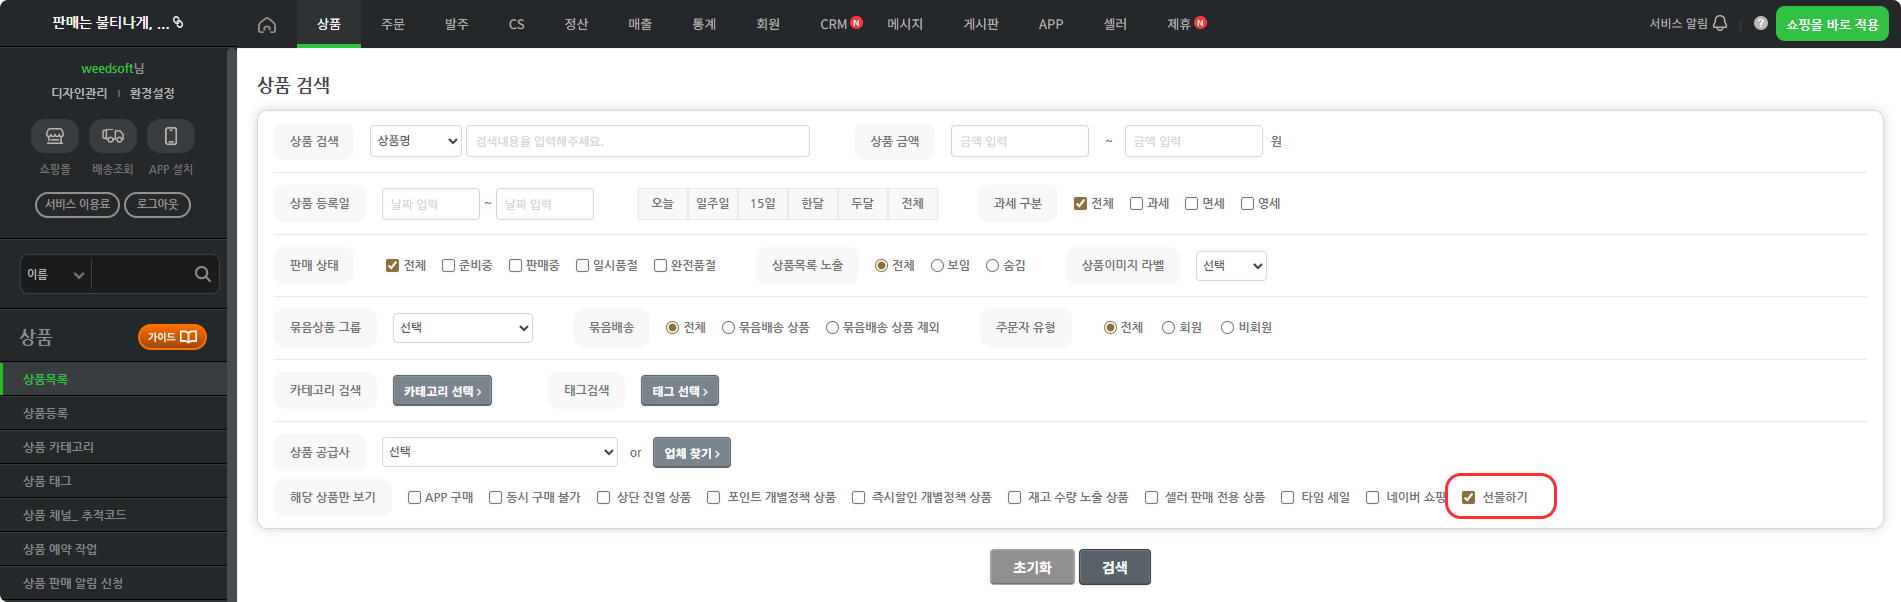This screenshot has width=1901, height=602.
Task: Open the 상품이미지 라벨 select dropdown
Action: [x=1231, y=266]
